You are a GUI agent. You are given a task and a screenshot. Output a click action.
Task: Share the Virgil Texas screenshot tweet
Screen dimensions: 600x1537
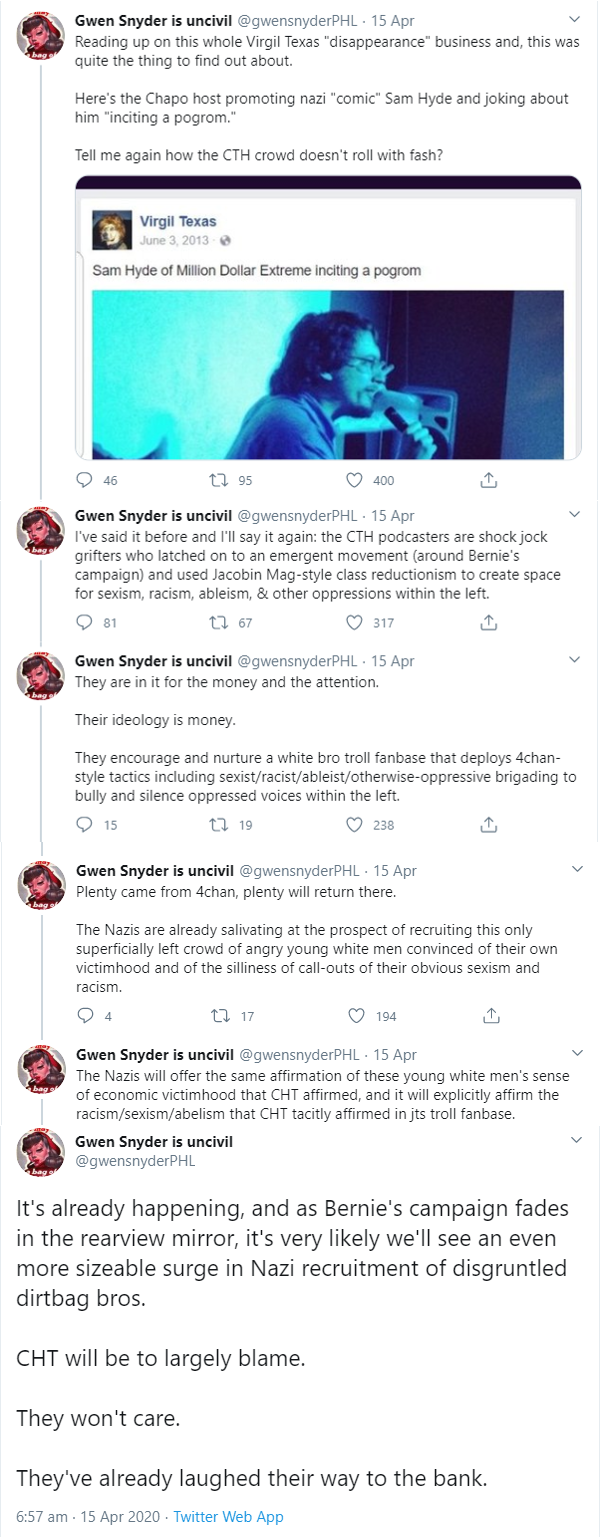click(488, 480)
